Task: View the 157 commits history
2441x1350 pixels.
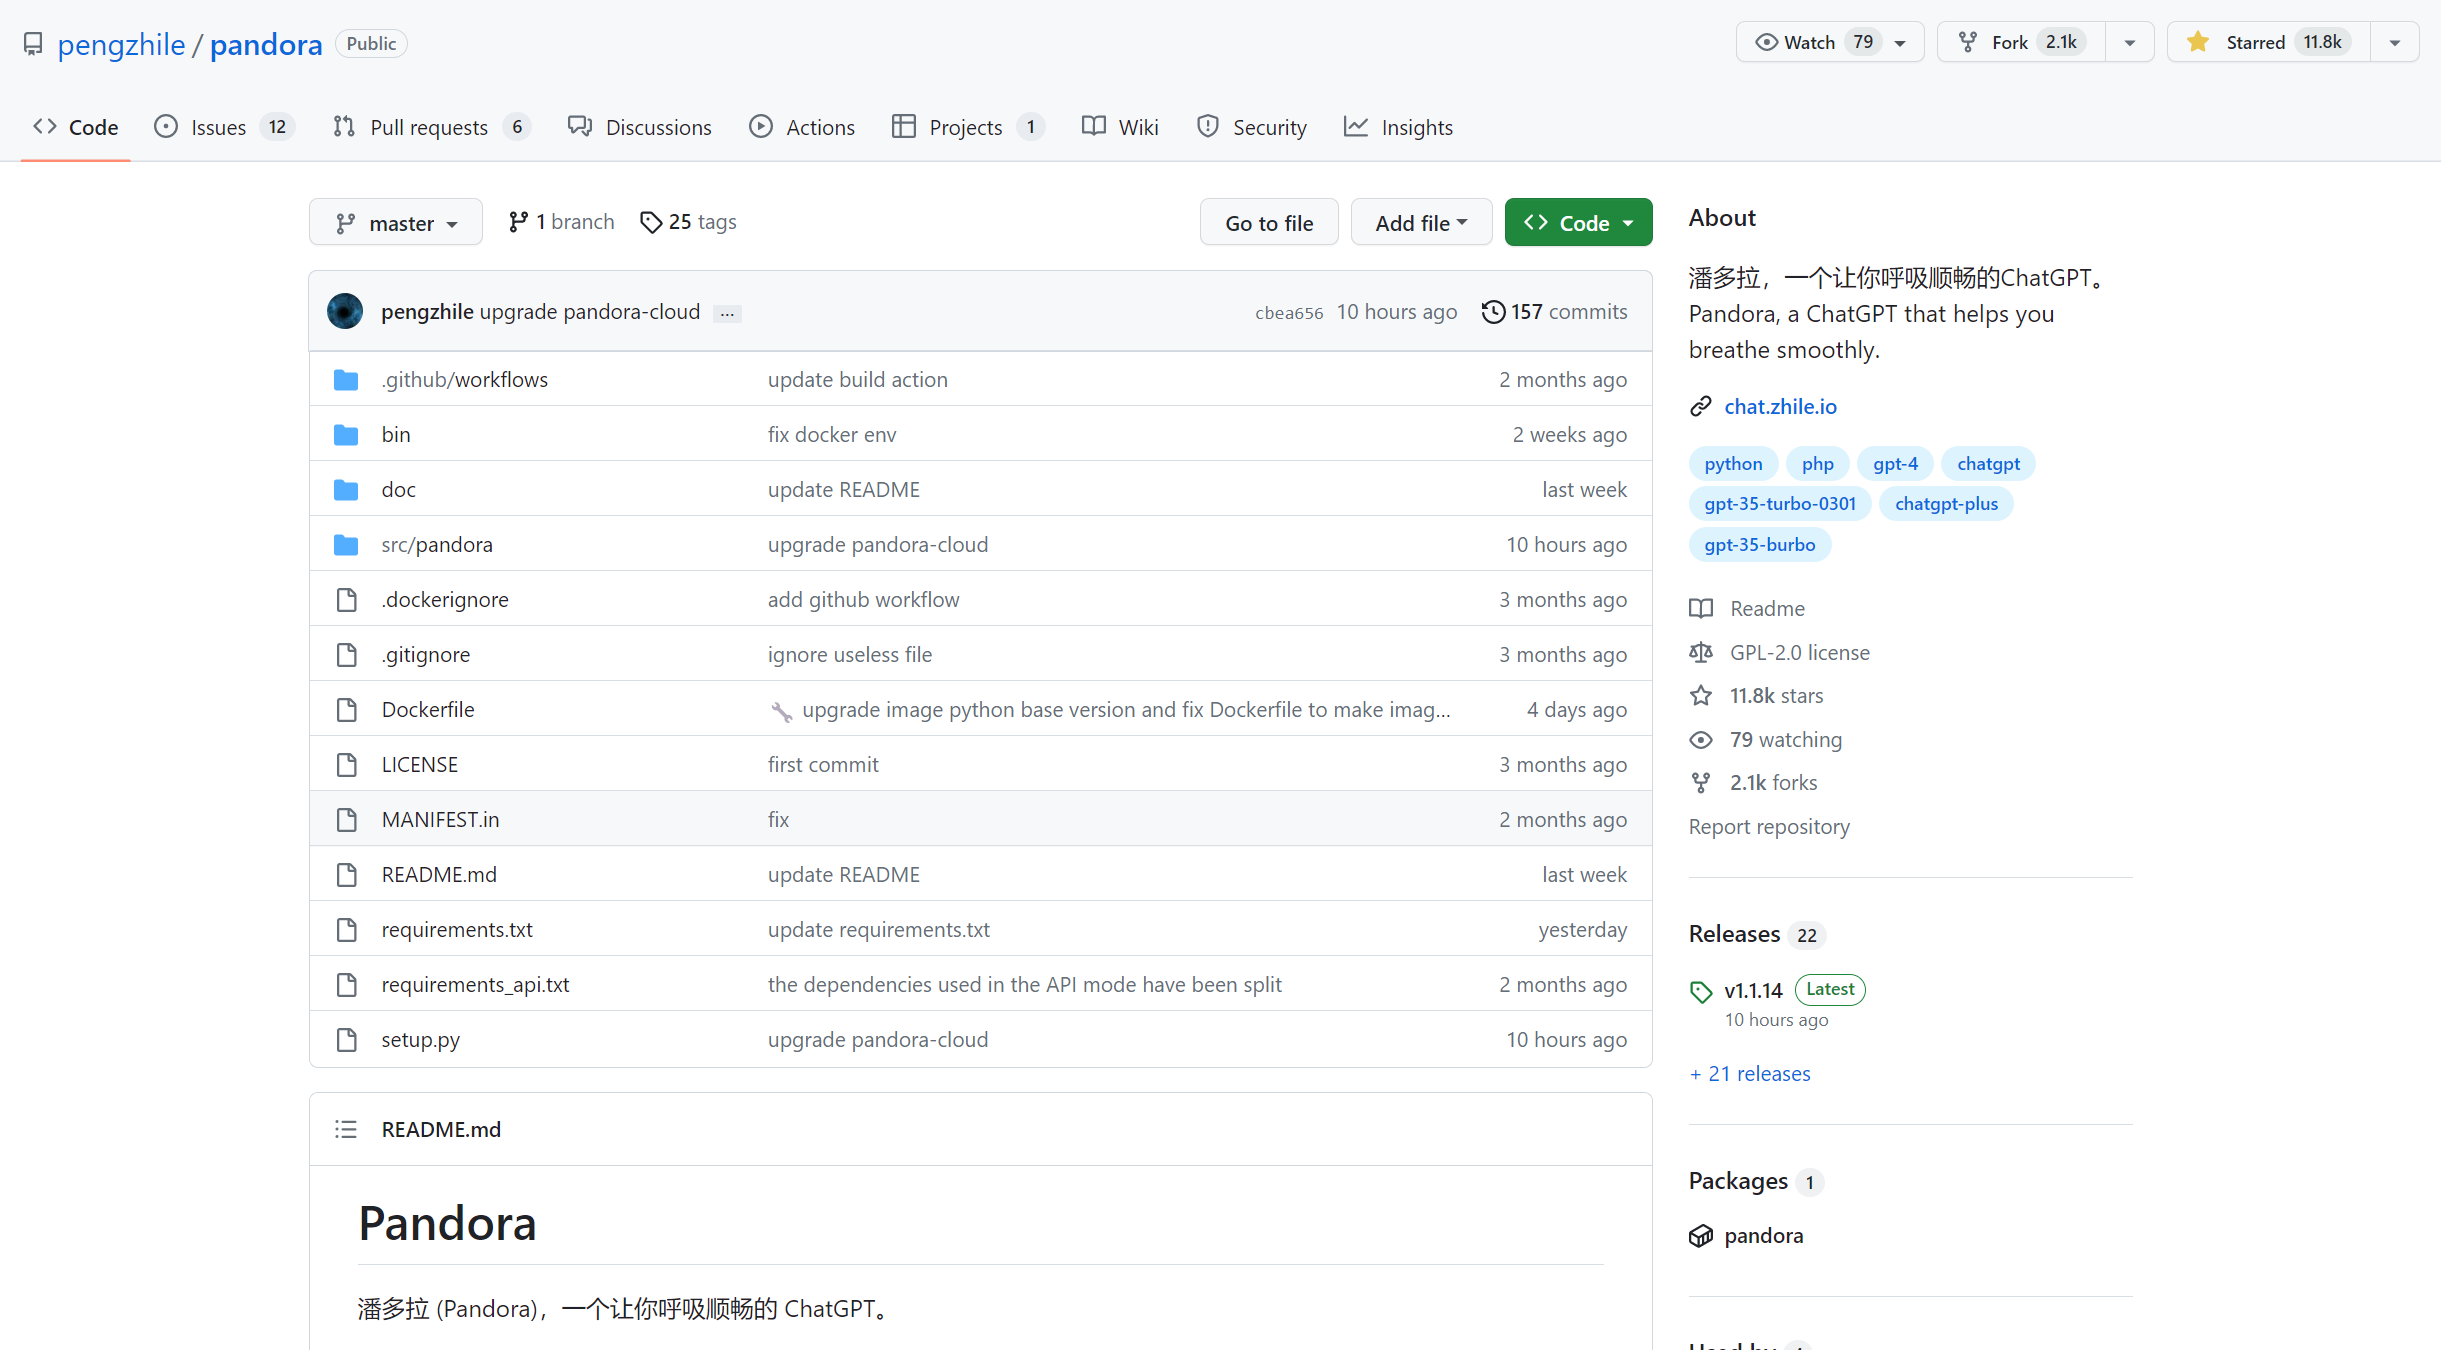Action: (x=1555, y=312)
